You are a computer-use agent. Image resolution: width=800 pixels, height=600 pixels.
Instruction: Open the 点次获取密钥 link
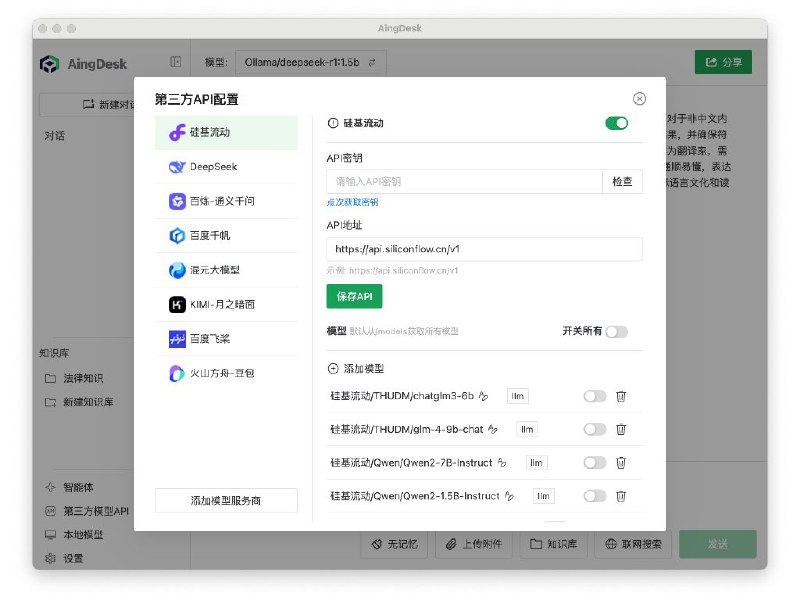(353, 202)
